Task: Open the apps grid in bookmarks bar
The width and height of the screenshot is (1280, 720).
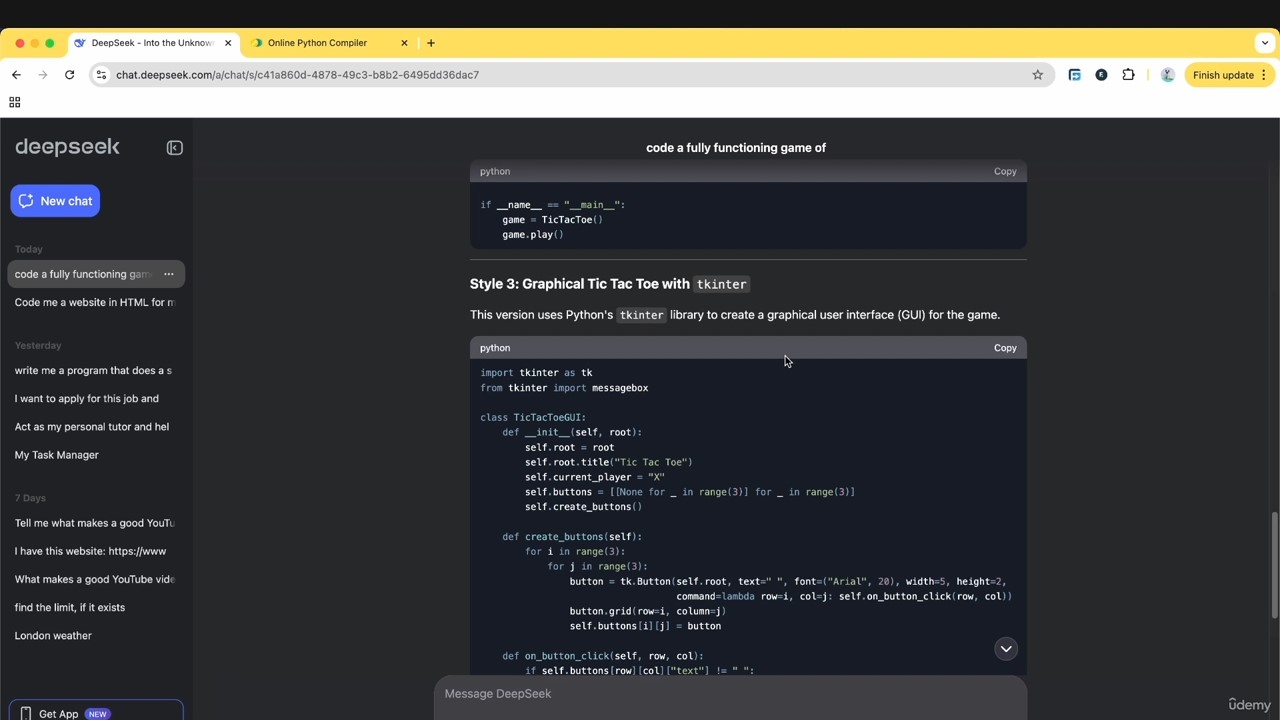Action: coord(14,102)
